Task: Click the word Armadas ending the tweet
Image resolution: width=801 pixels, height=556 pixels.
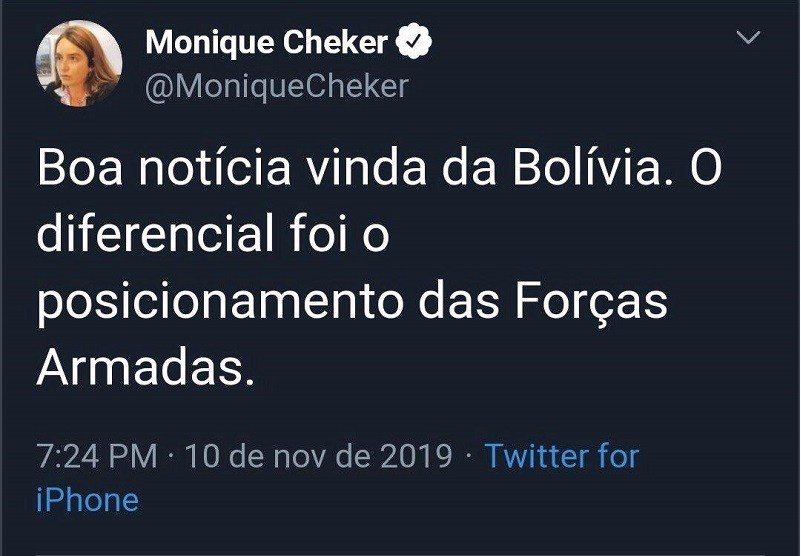Action: click(x=139, y=366)
